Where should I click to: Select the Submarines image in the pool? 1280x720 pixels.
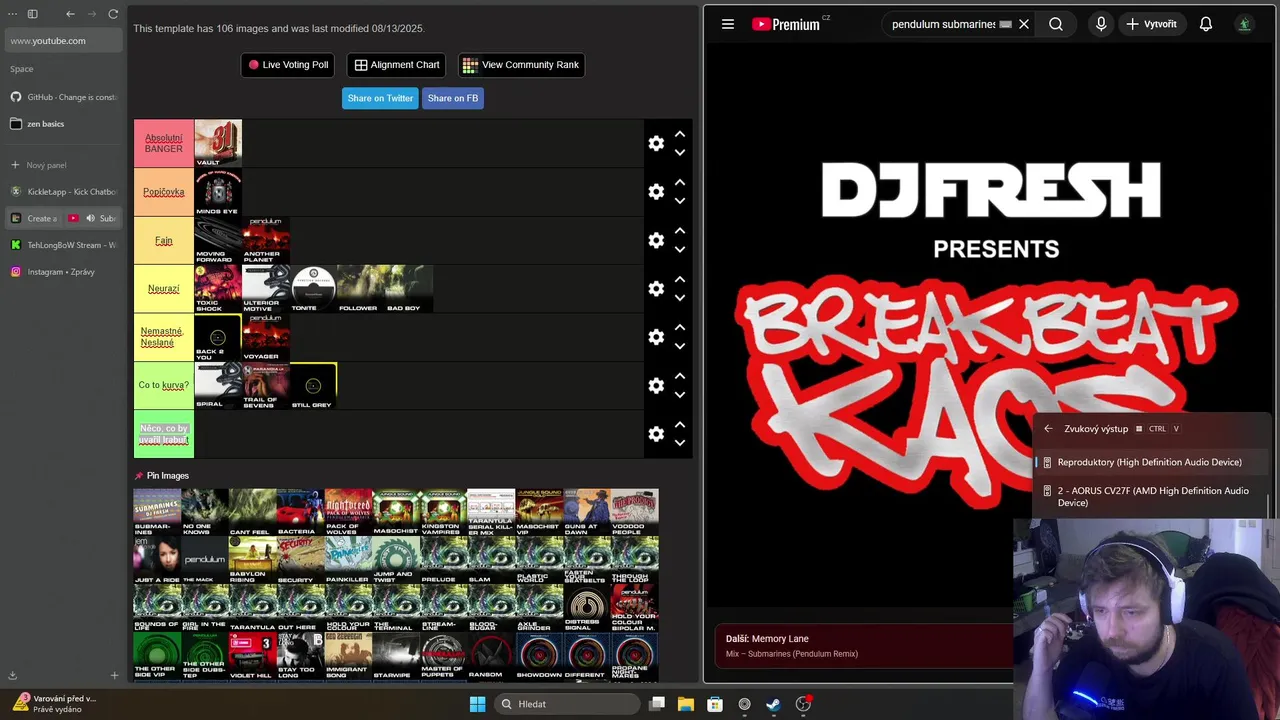tap(157, 512)
